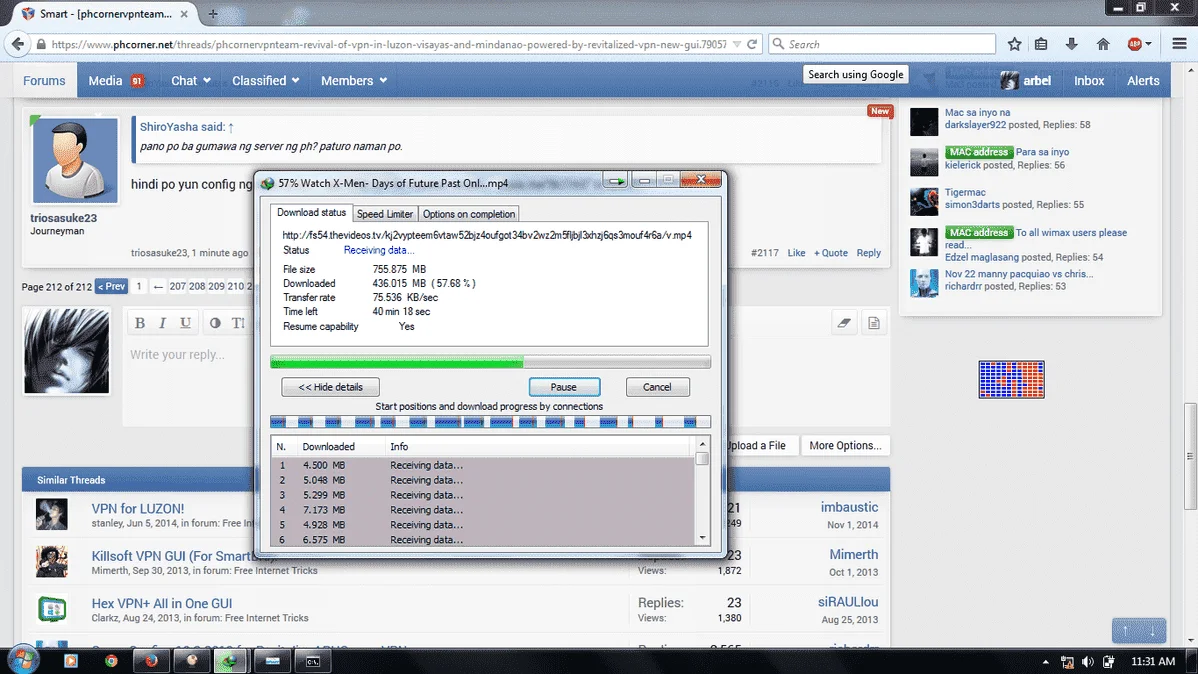Click the connections progress segment bar

click(490, 422)
